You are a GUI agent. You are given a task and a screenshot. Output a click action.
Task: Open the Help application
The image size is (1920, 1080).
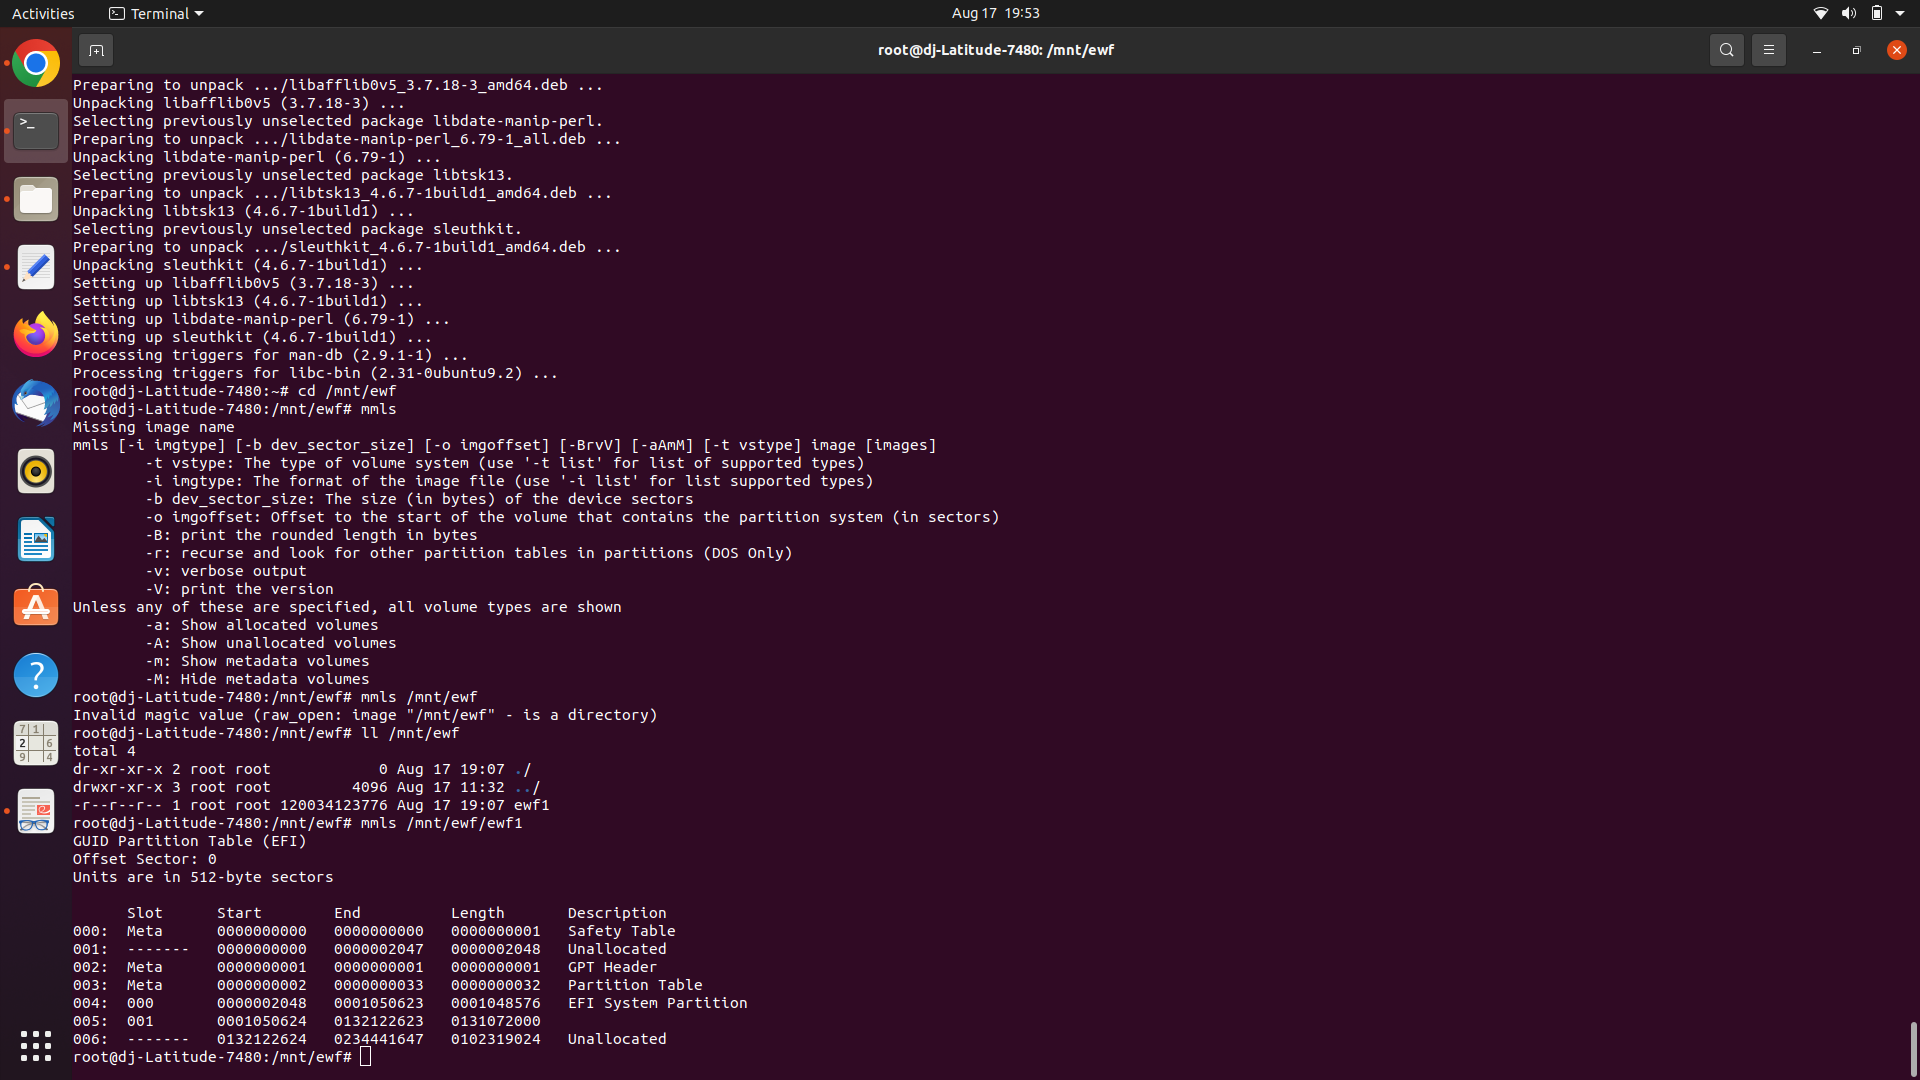pyautogui.click(x=36, y=675)
